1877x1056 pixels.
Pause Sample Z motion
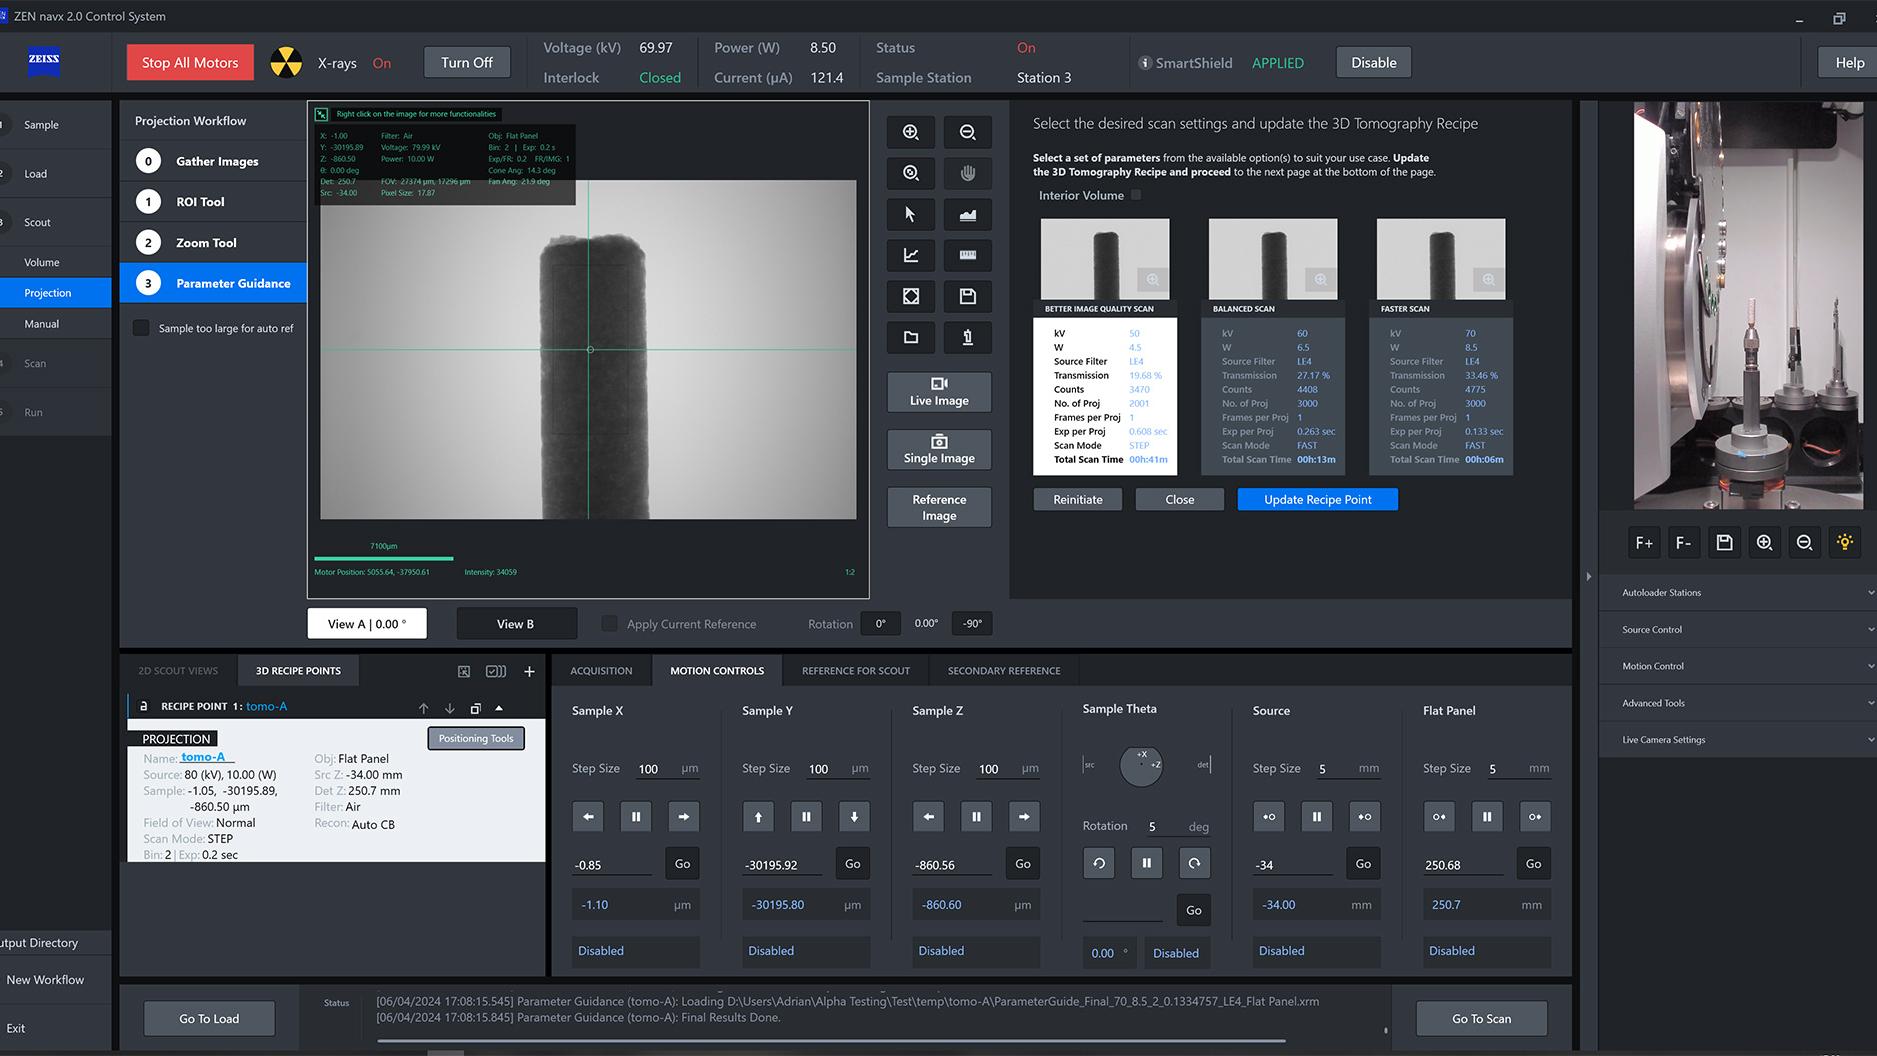[x=976, y=816]
